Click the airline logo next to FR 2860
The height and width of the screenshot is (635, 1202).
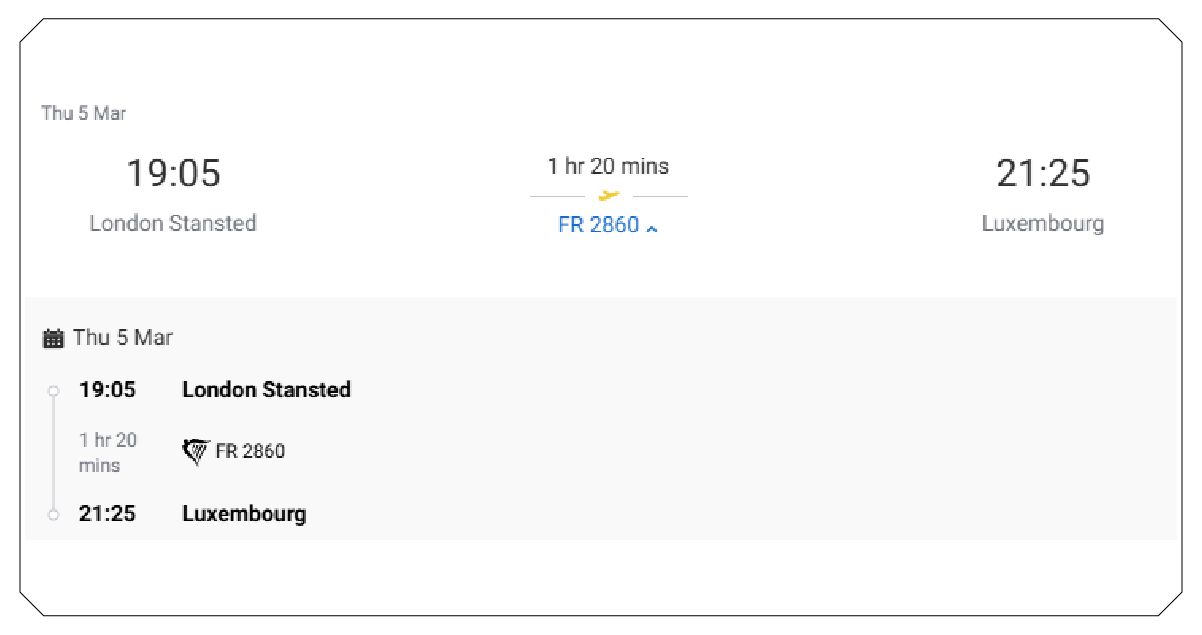coord(196,450)
